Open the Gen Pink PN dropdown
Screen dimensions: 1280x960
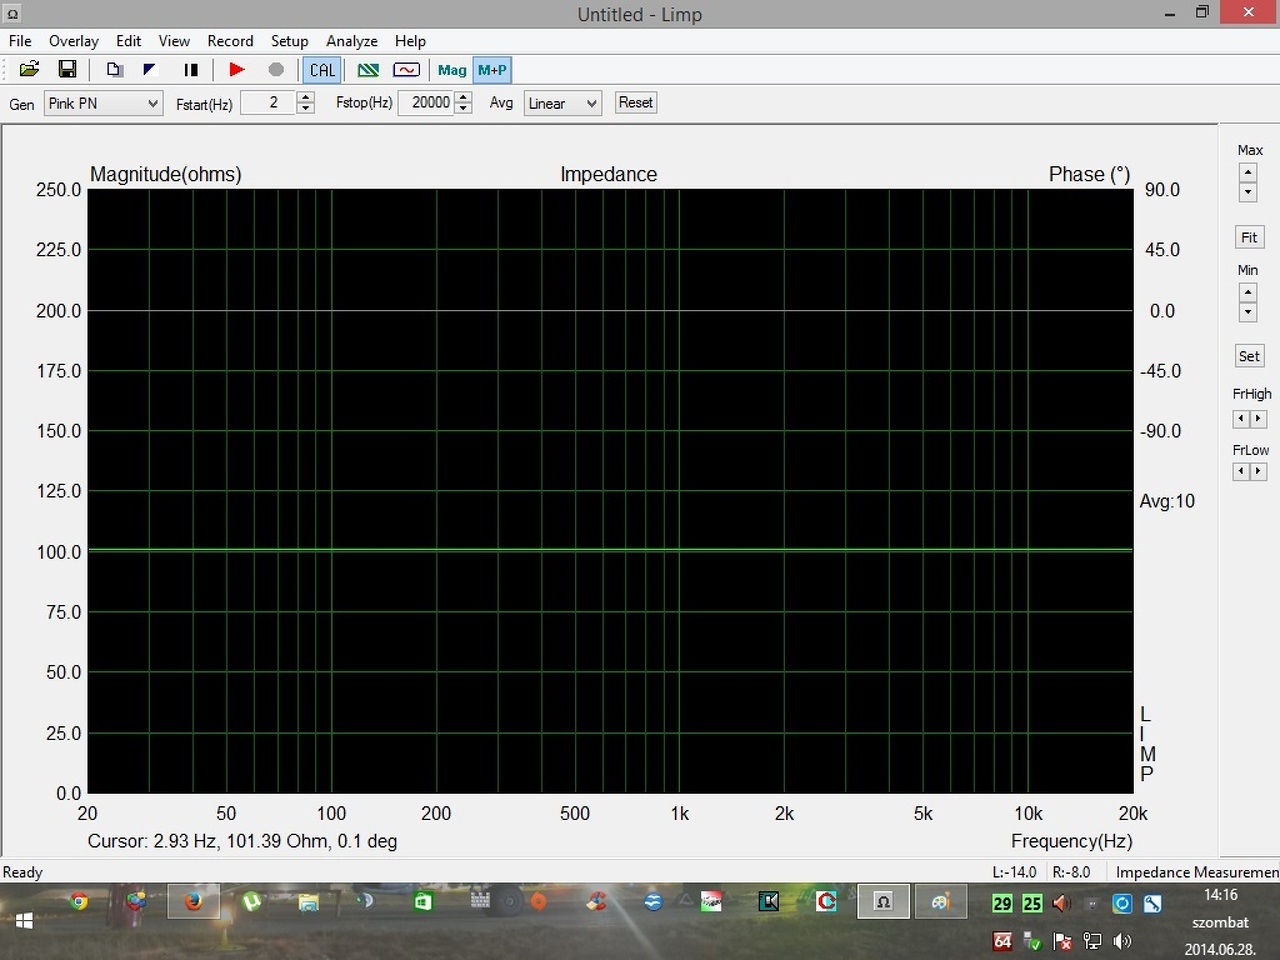pyautogui.click(x=103, y=103)
